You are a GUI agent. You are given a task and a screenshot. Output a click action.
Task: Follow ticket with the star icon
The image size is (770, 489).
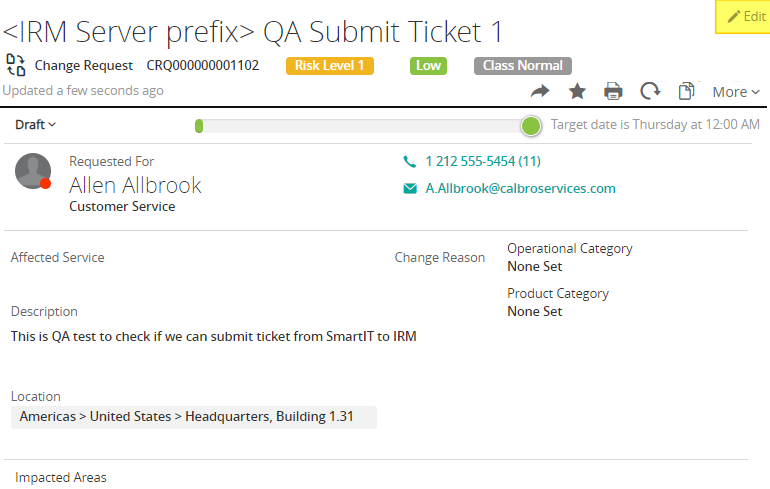[x=577, y=91]
